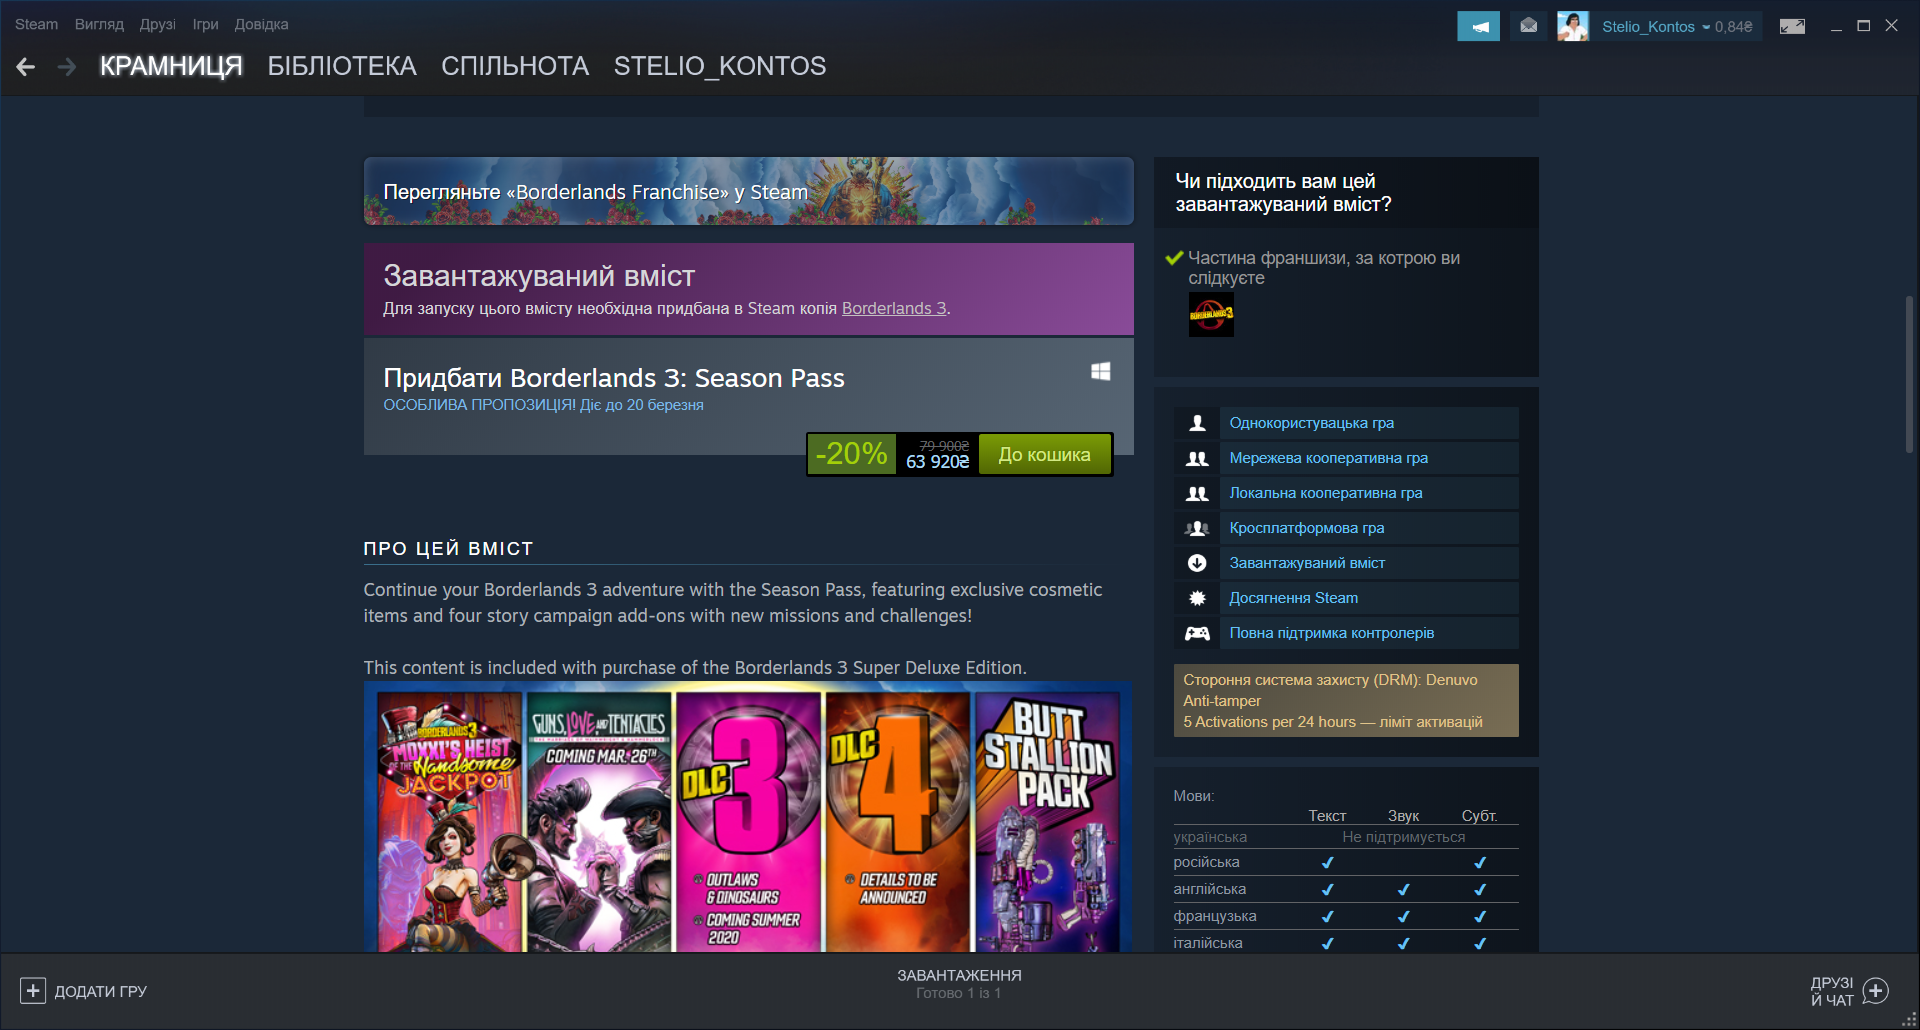Image resolution: width=1920 pixels, height=1030 pixels.
Task: Click the 'російська' language row
Action: click(x=1346, y=862)
